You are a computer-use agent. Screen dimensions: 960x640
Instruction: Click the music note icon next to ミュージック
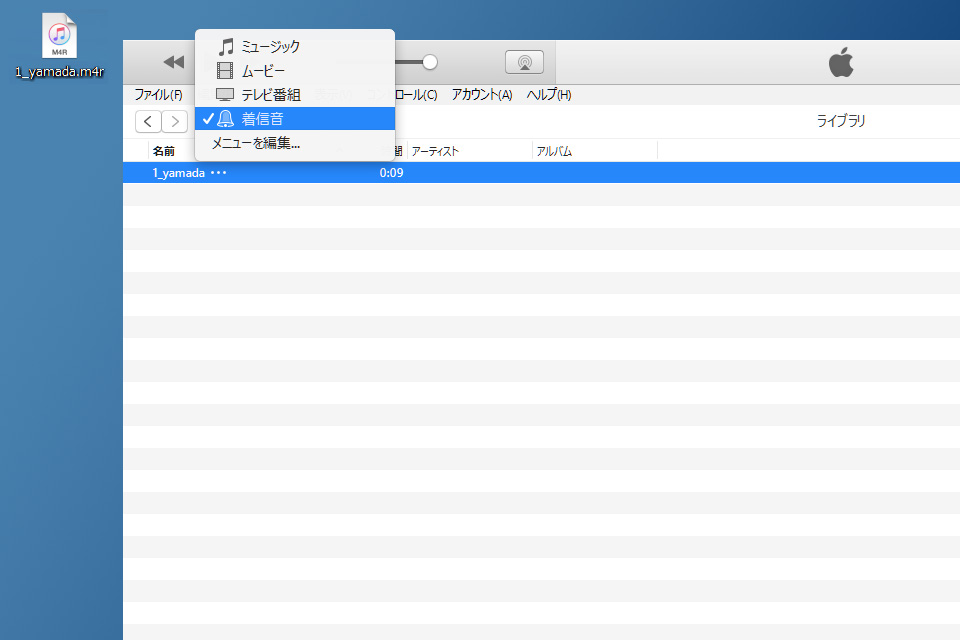pos(226,47)
